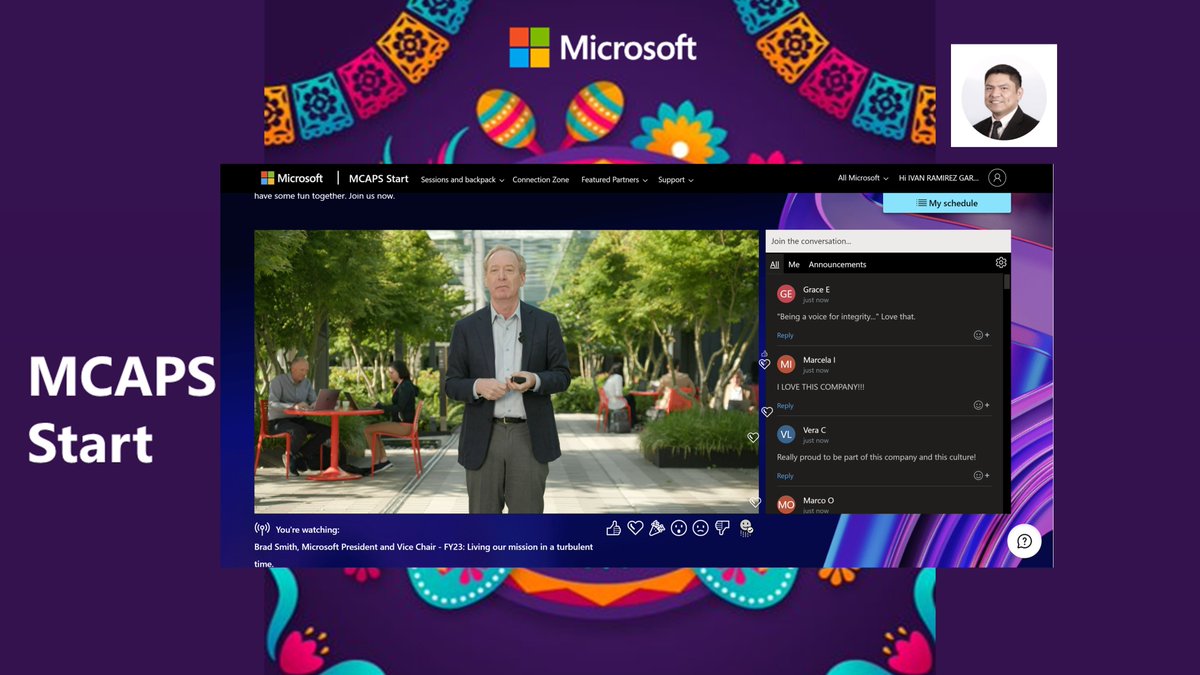Reply to Grace E's comment
The width and height of the screenshot is (1200, 675).
785,336
